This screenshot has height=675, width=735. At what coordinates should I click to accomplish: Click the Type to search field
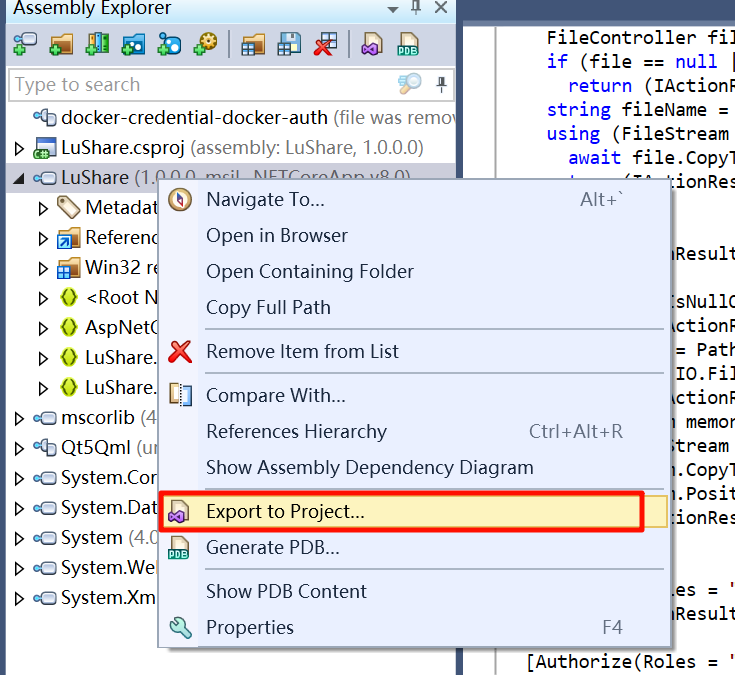pos(200,85)
